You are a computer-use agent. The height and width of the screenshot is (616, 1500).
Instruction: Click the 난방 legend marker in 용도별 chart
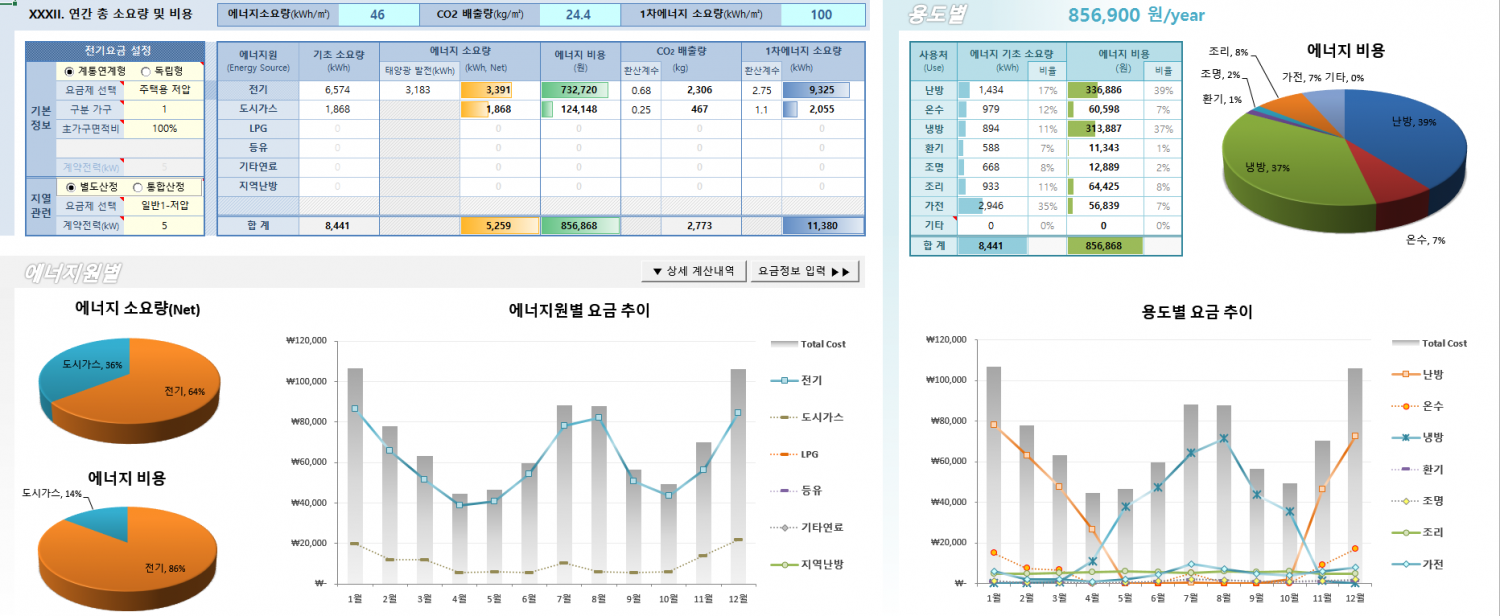1405,374
